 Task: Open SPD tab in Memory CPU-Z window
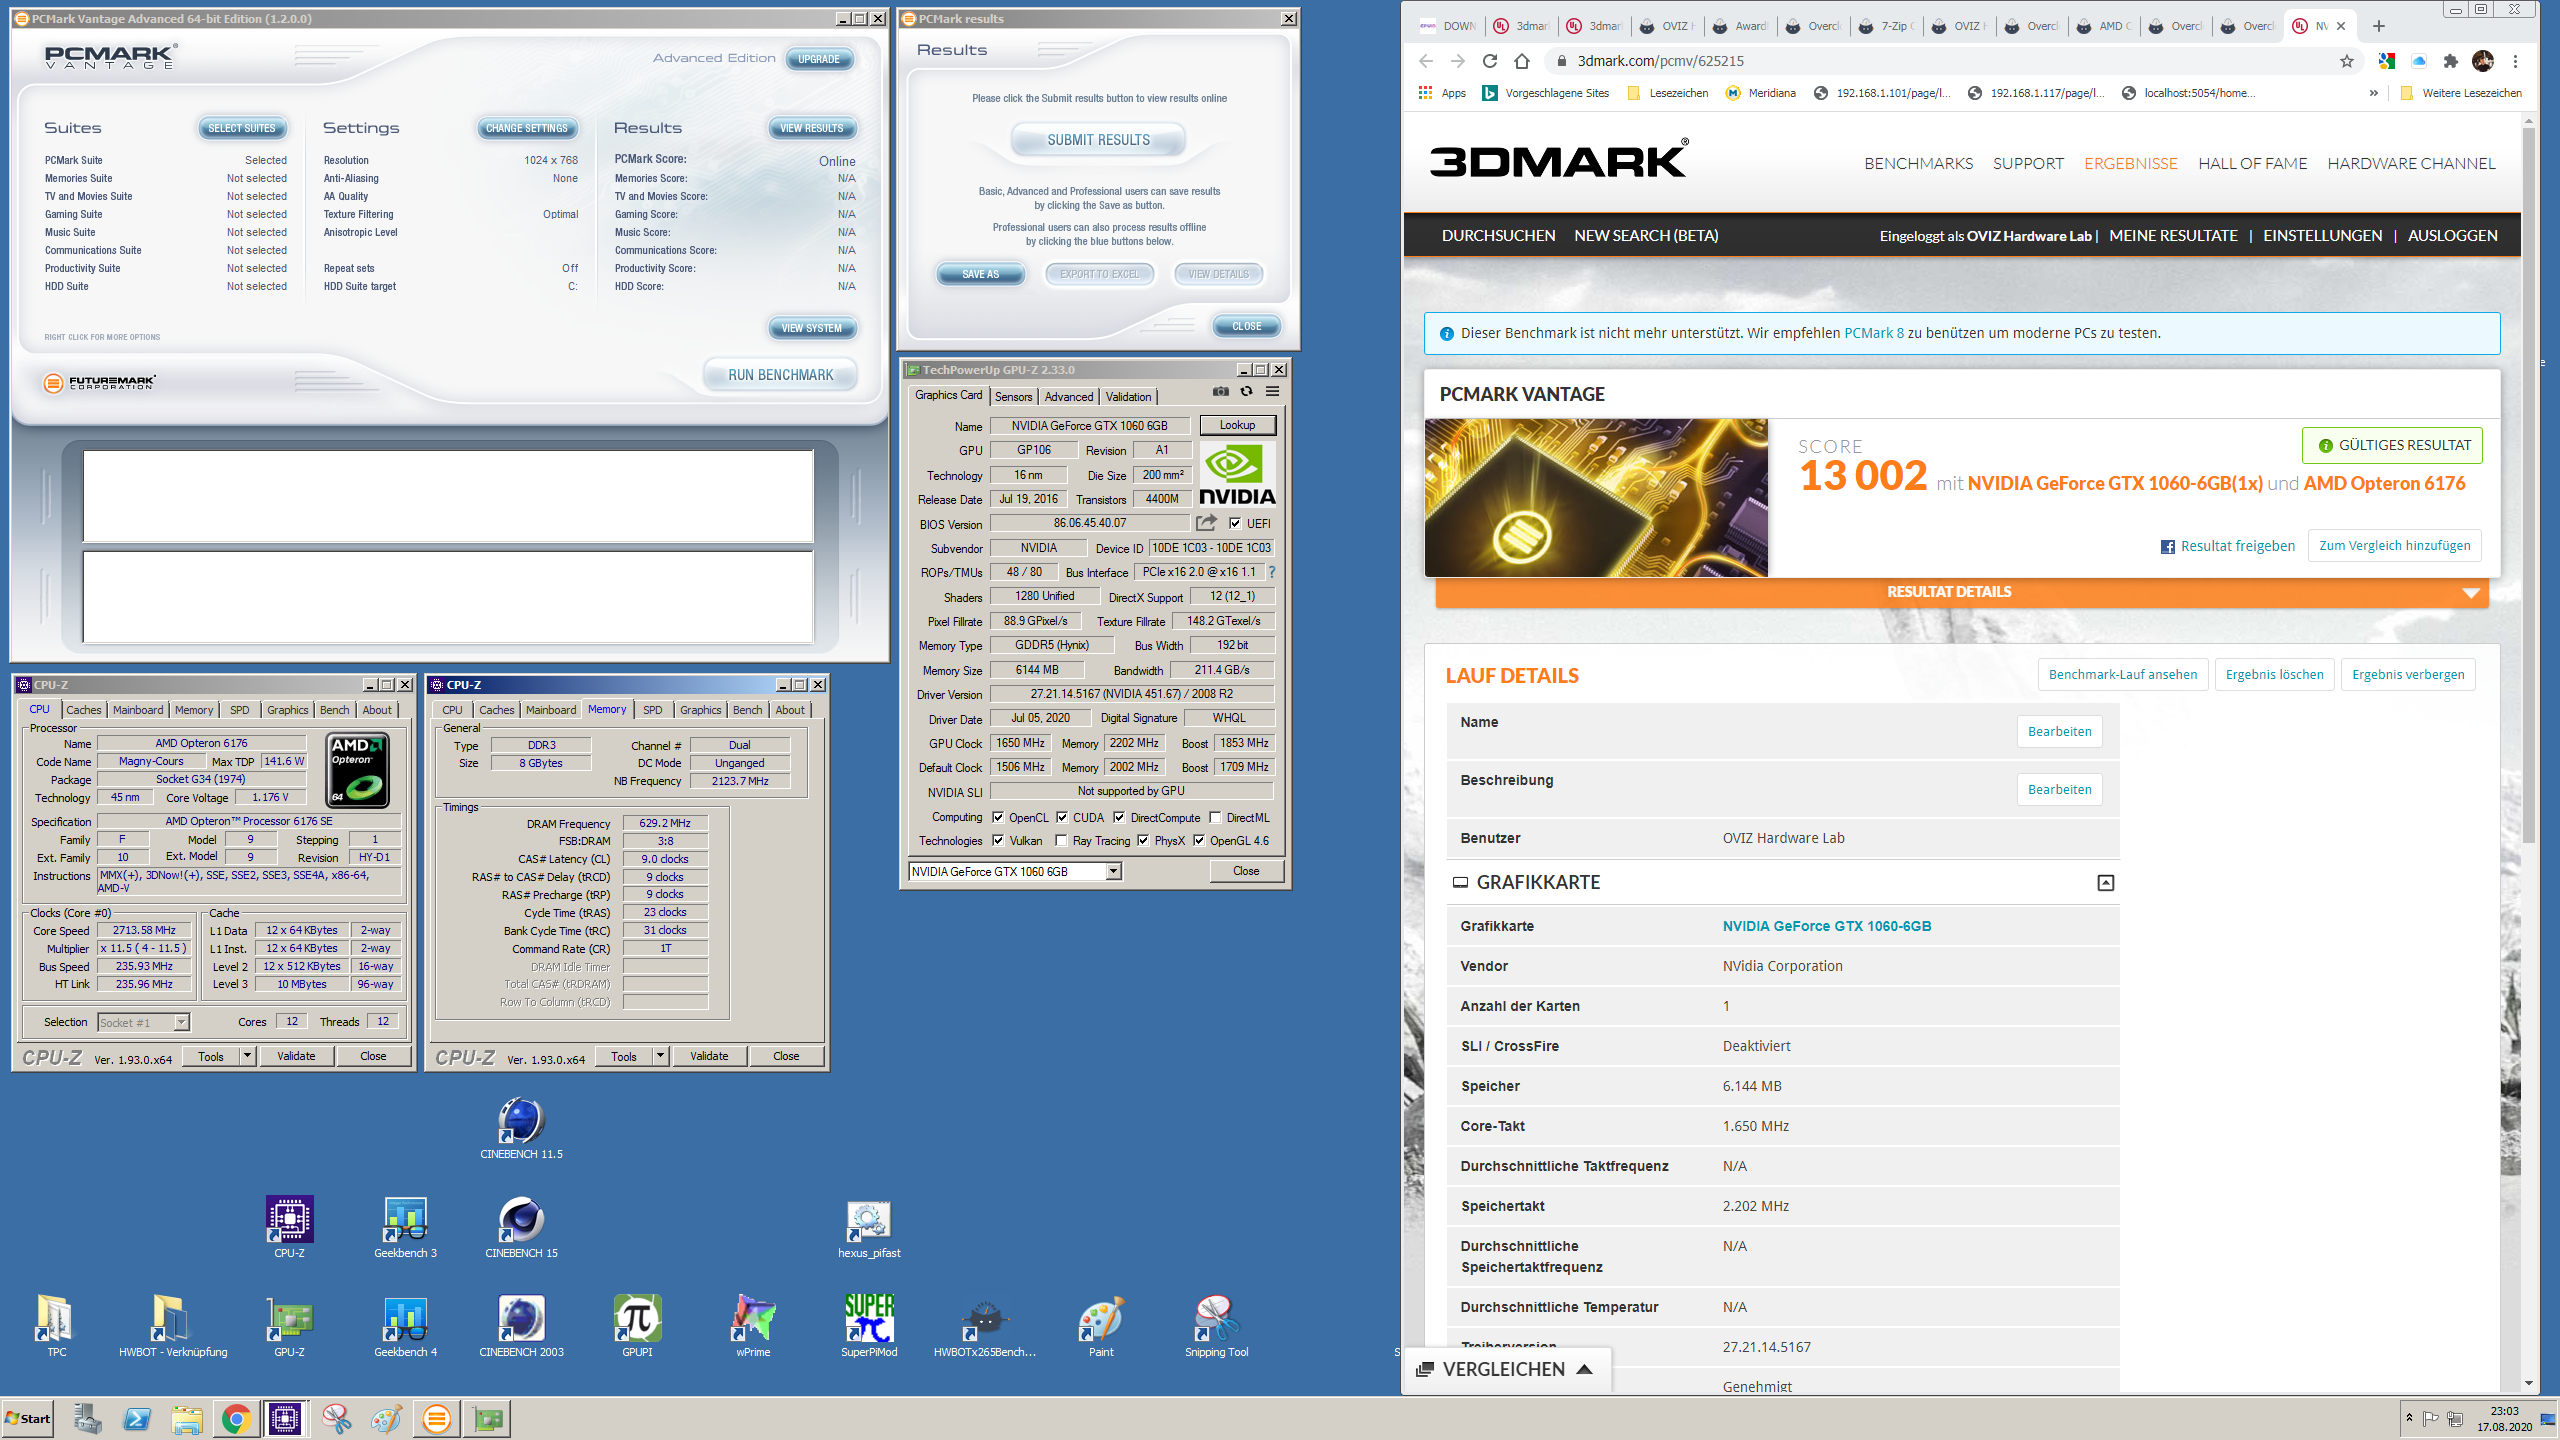653,710
